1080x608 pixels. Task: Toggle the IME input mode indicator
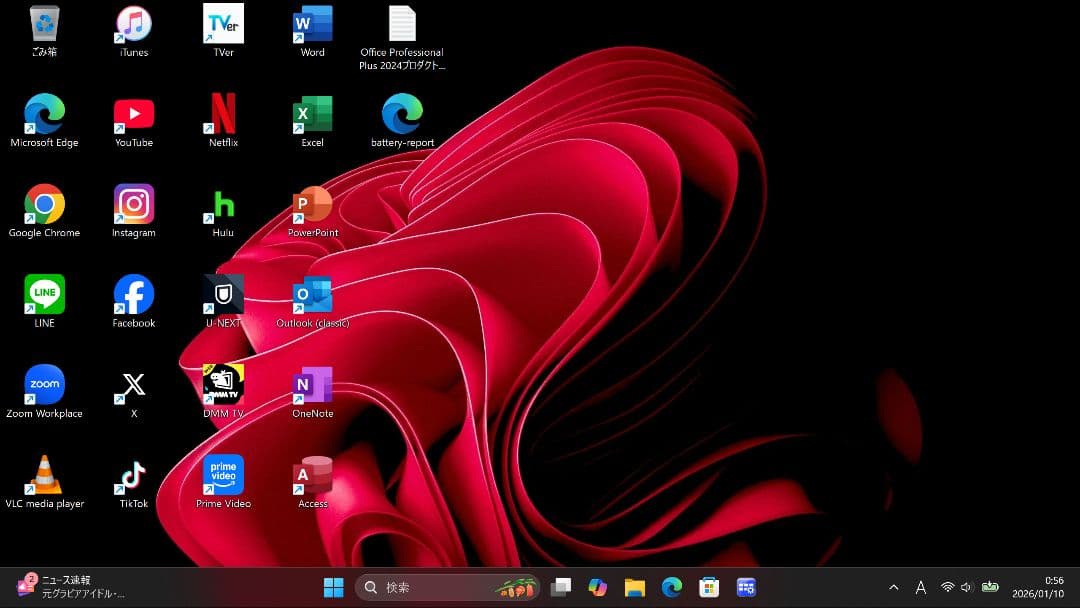[x=921, y=587]
